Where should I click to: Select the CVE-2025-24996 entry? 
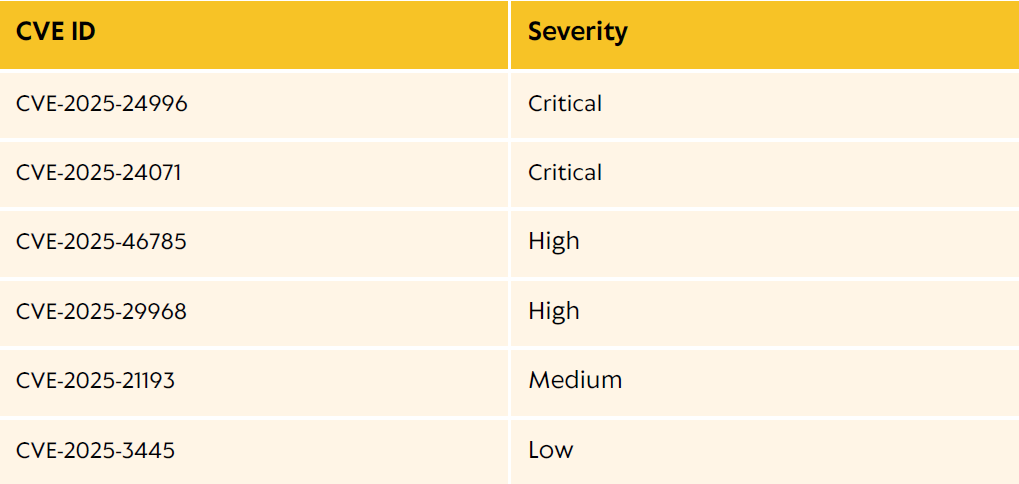102,104
